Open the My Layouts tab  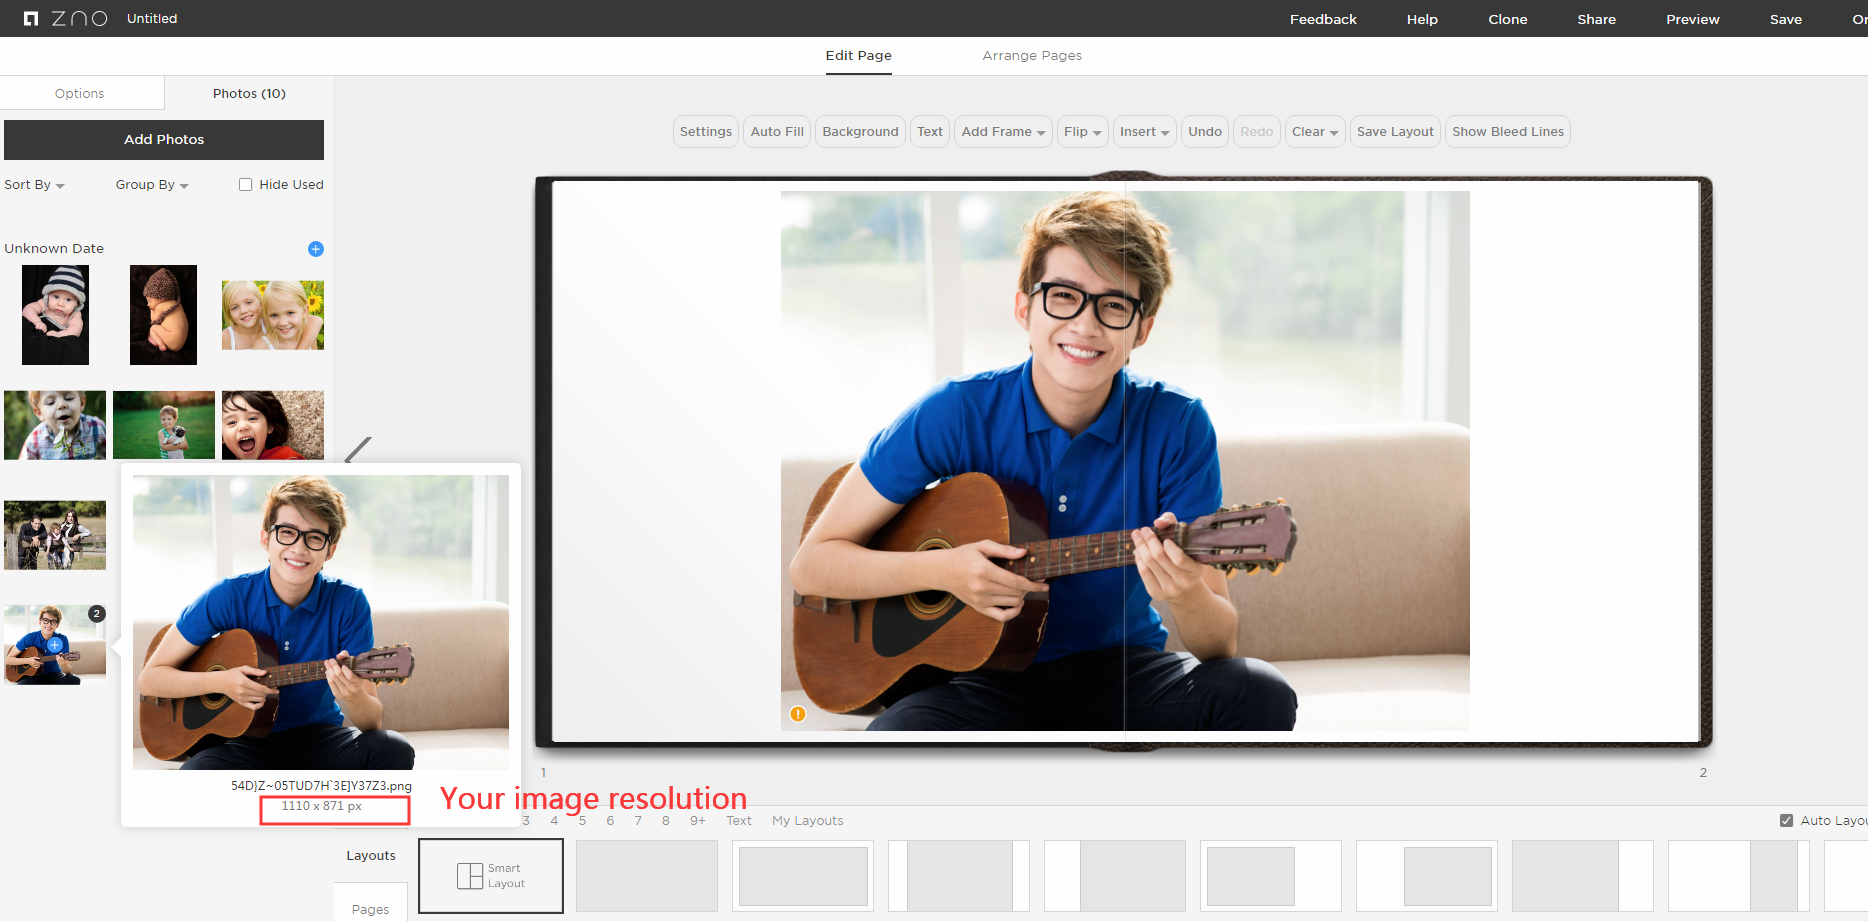tap(808, 821)
